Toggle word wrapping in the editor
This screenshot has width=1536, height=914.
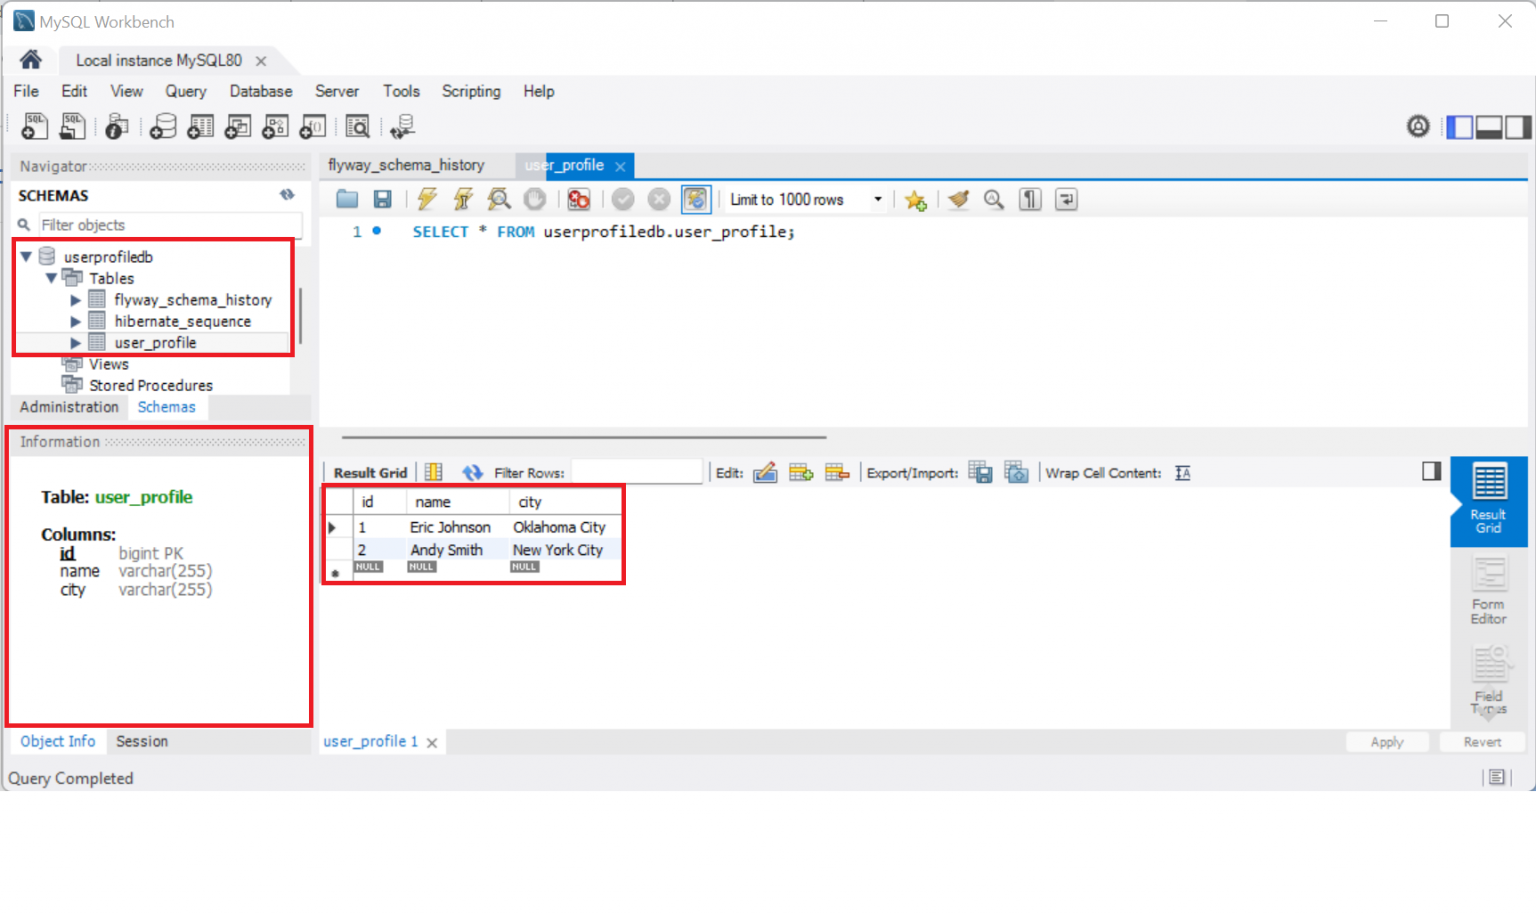pos(1066,199)
